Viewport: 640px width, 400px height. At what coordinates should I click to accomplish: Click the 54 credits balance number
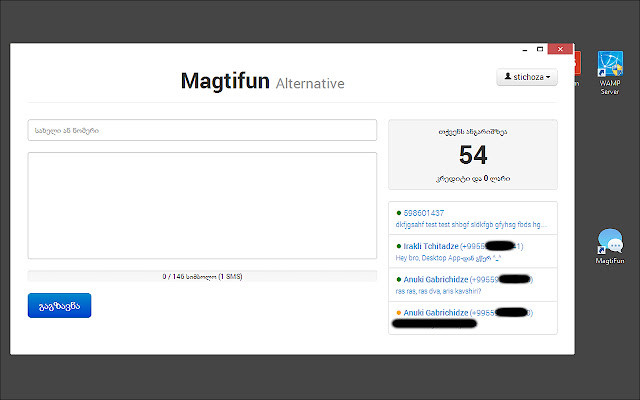click(x=473, y=155)
